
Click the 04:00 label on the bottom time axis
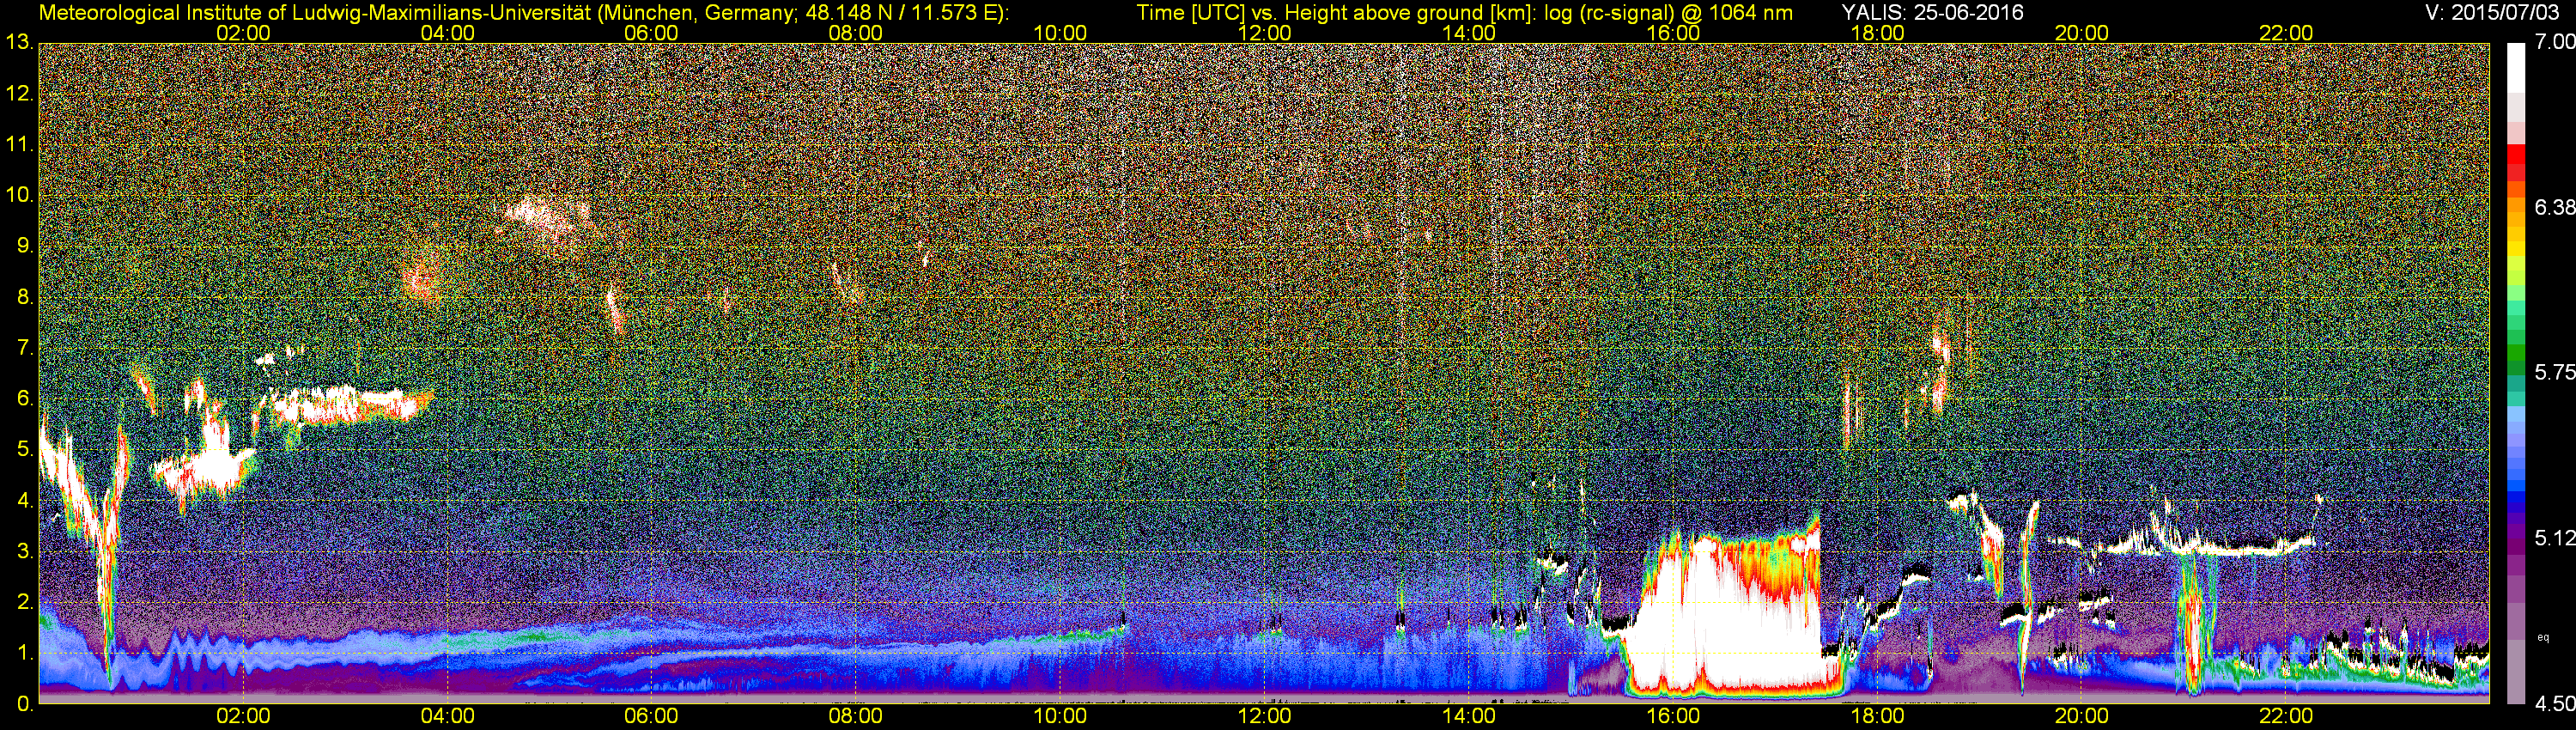[447, 717]
